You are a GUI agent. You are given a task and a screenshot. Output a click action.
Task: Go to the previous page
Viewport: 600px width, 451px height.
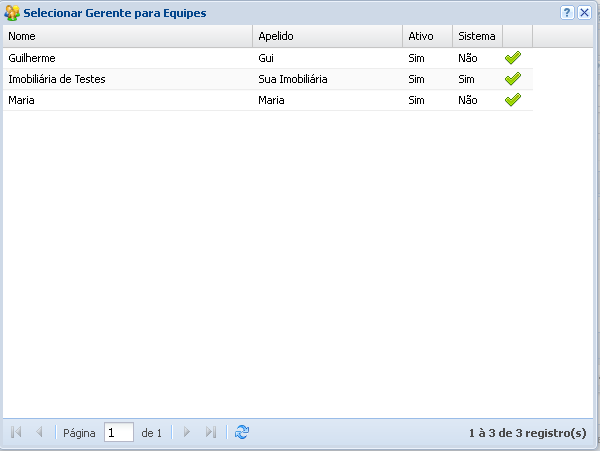[39, 432]
